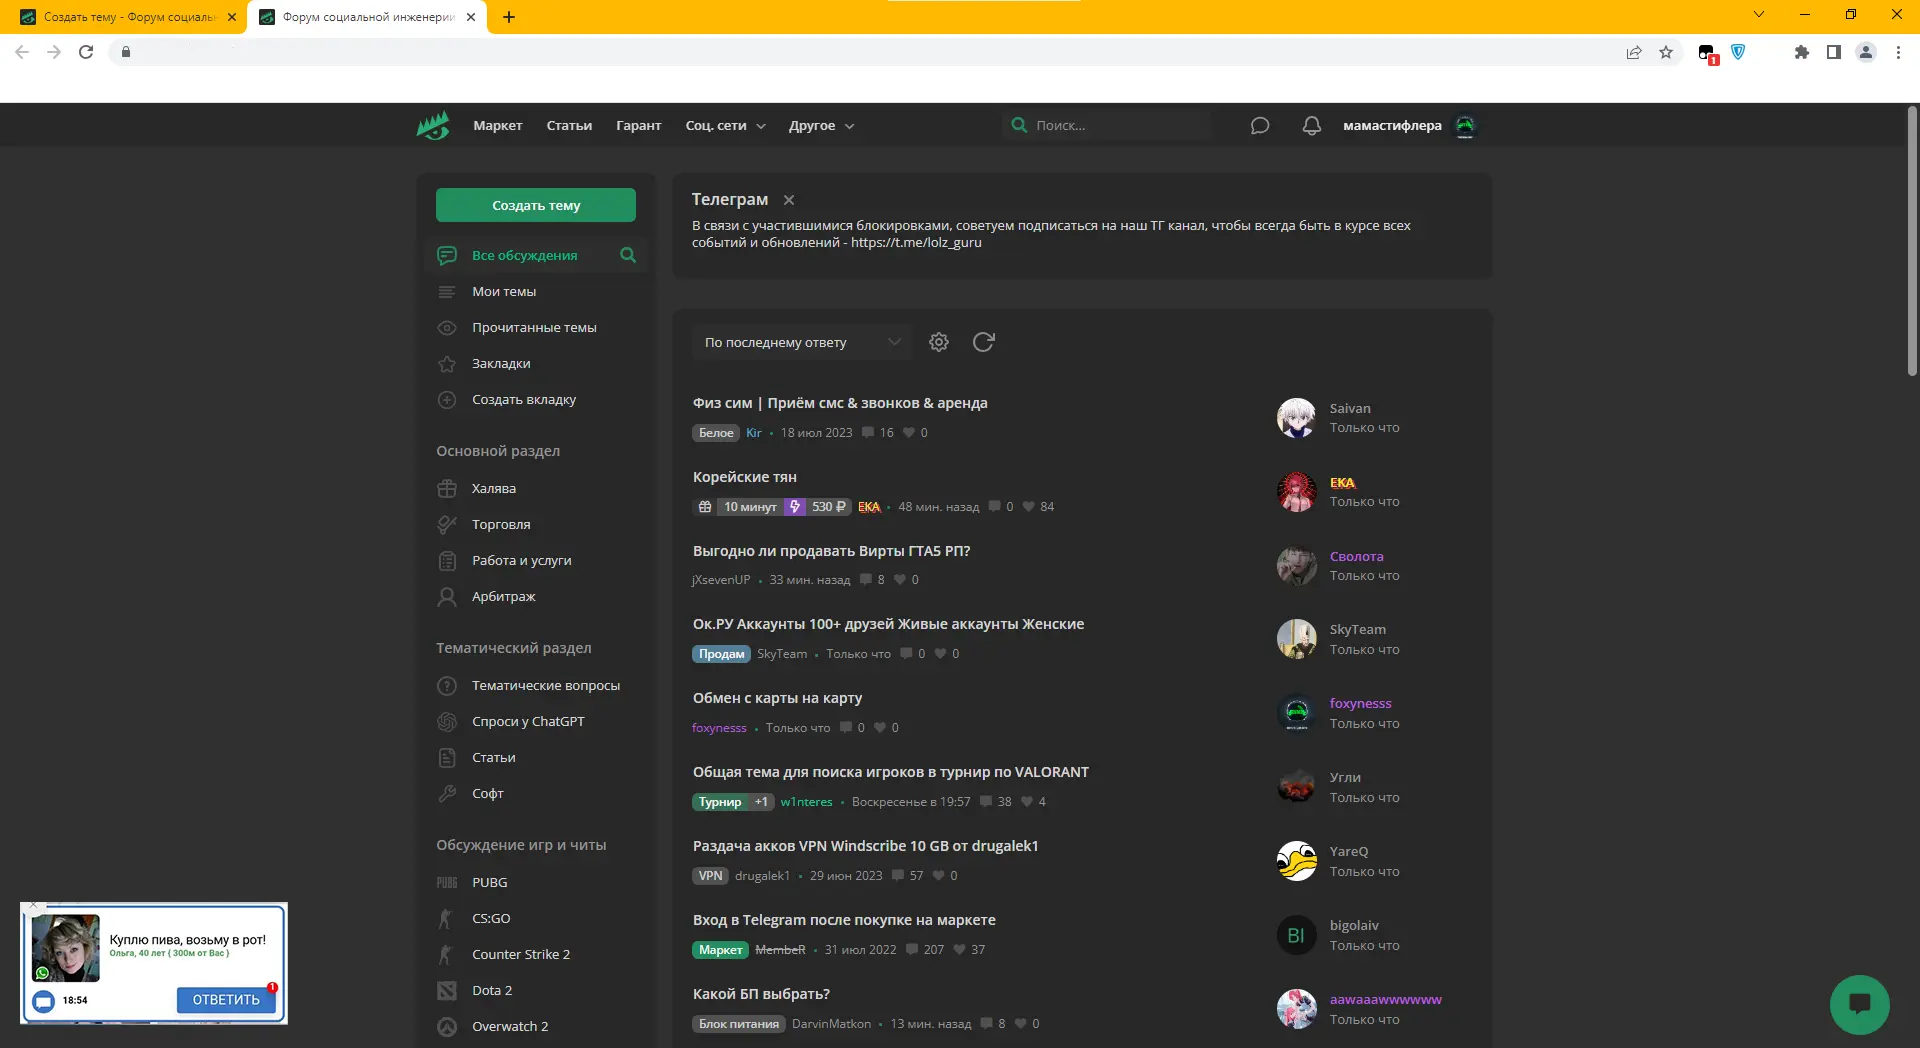Screen dimensions: 1920x1048
Task: Click the page vertical scrollbar
Action: pos(1912,240)
